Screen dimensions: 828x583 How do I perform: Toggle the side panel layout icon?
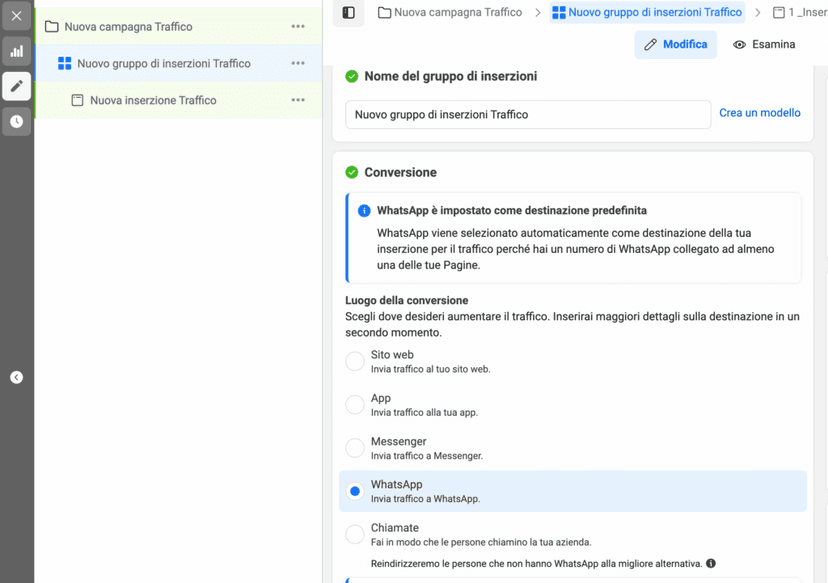pyautogui.click(x=349, y=13)
